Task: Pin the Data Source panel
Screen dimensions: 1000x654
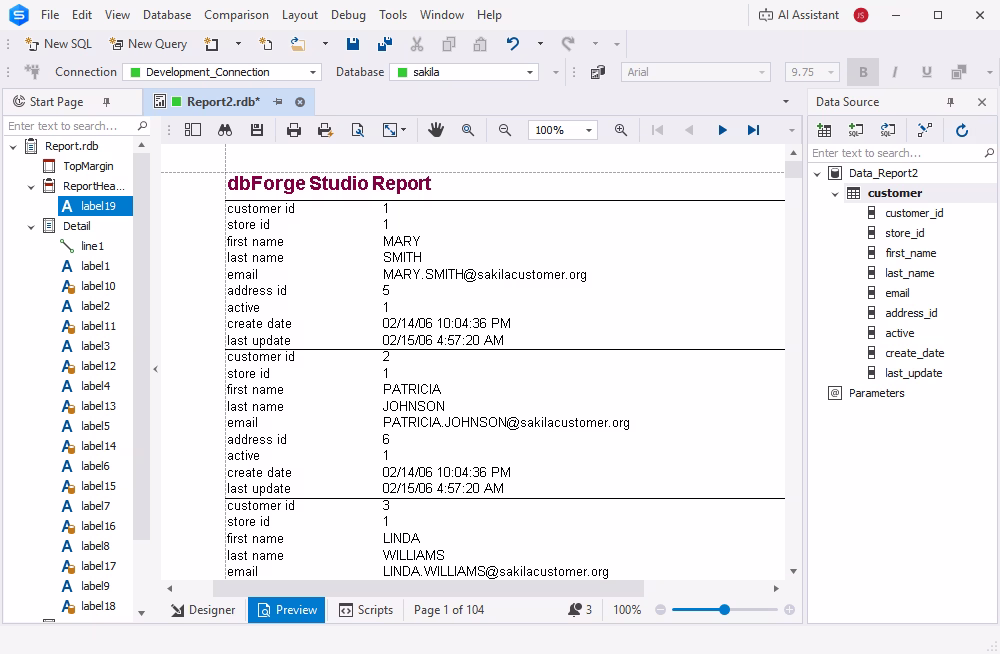Action: click(x=950, y=102)
